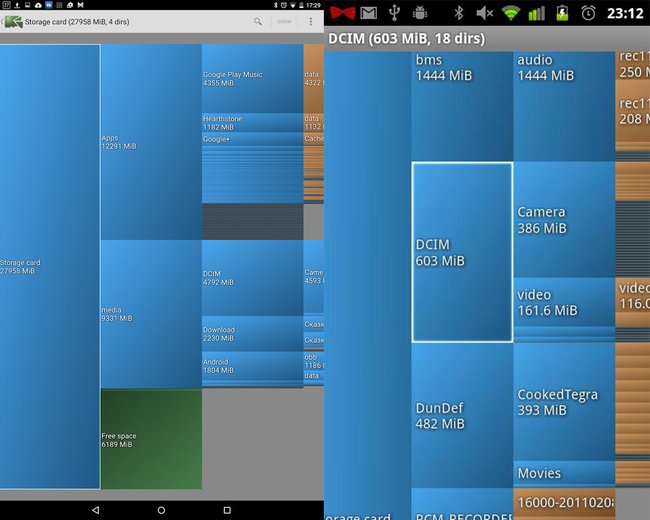Select the Hearthstone 1182 MiB block
Screen dimensions: 650x520
252,123
